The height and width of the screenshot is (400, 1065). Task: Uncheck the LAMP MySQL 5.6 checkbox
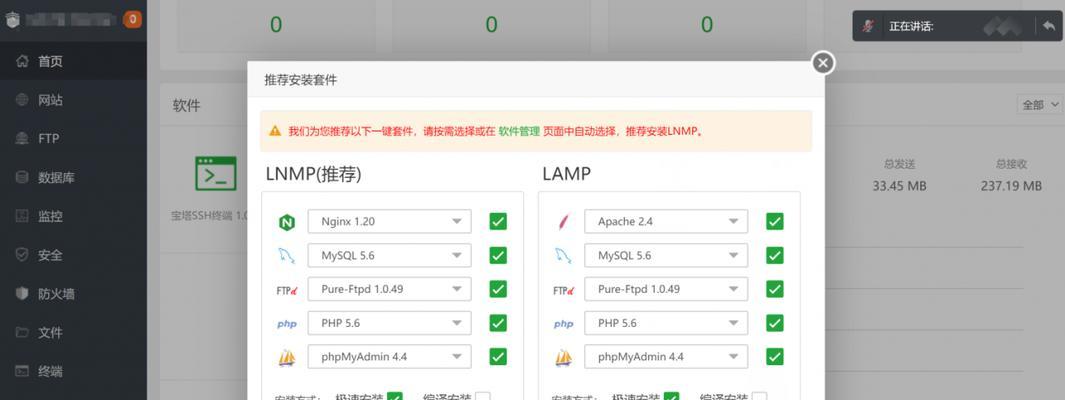[x=774, y=255]
